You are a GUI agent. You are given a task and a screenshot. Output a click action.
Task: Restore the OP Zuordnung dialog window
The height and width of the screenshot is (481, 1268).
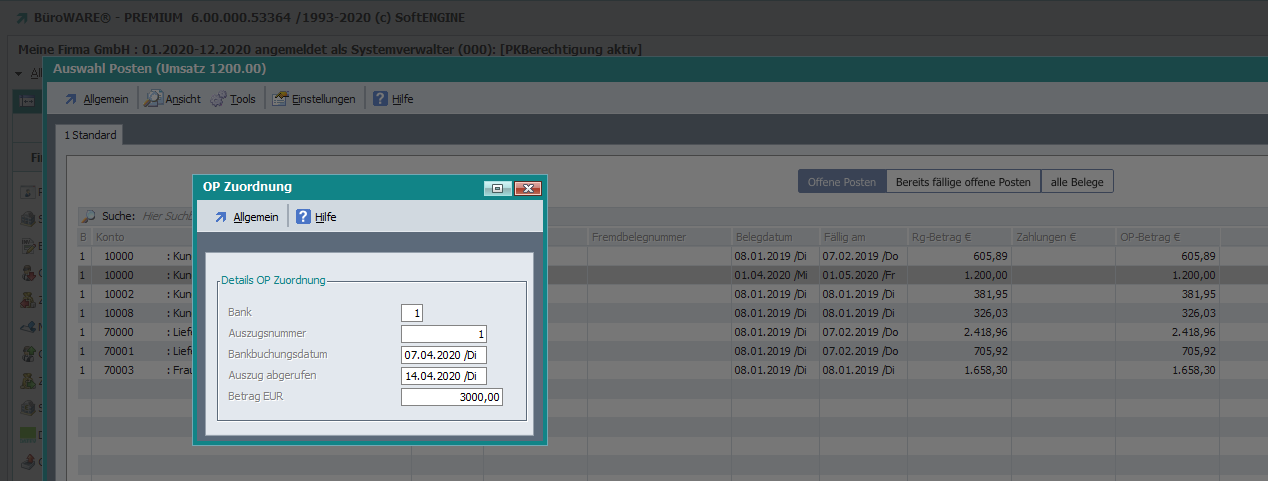[x=497, y=187]
